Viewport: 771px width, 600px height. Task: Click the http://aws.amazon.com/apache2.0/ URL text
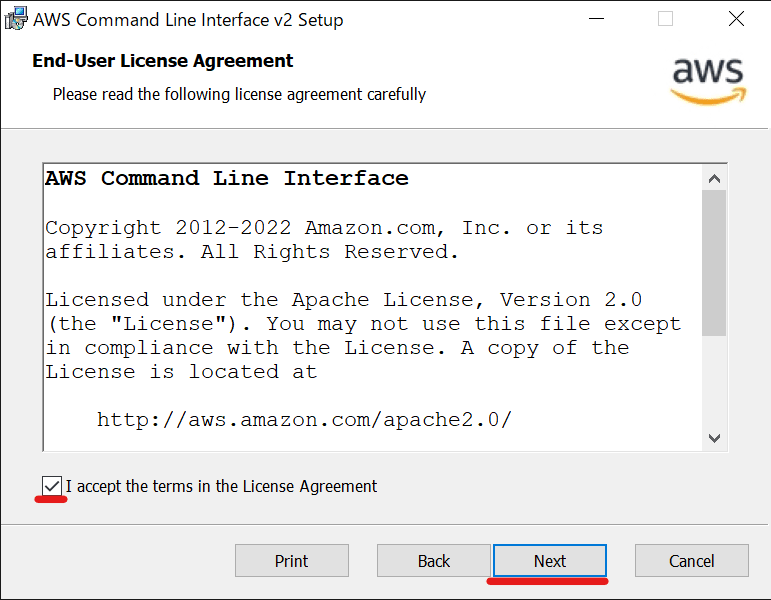click(304, 420)
